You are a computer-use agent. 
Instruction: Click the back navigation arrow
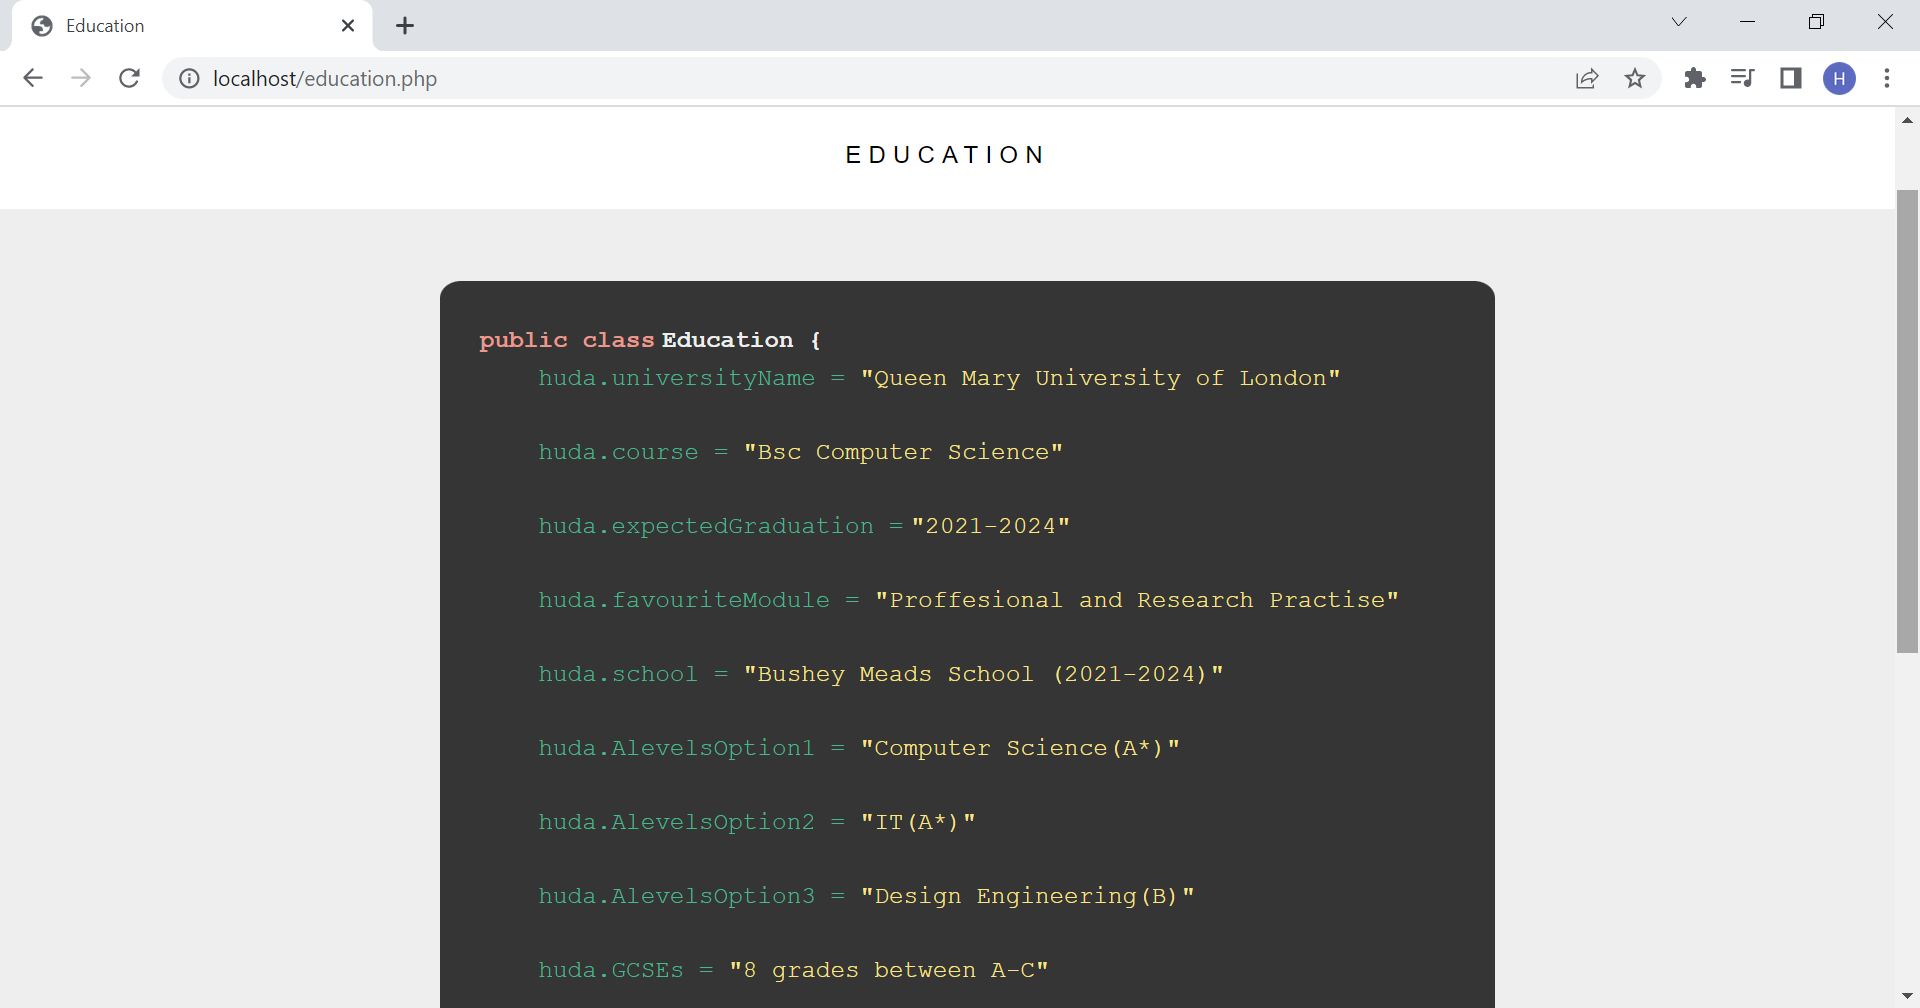33,78
